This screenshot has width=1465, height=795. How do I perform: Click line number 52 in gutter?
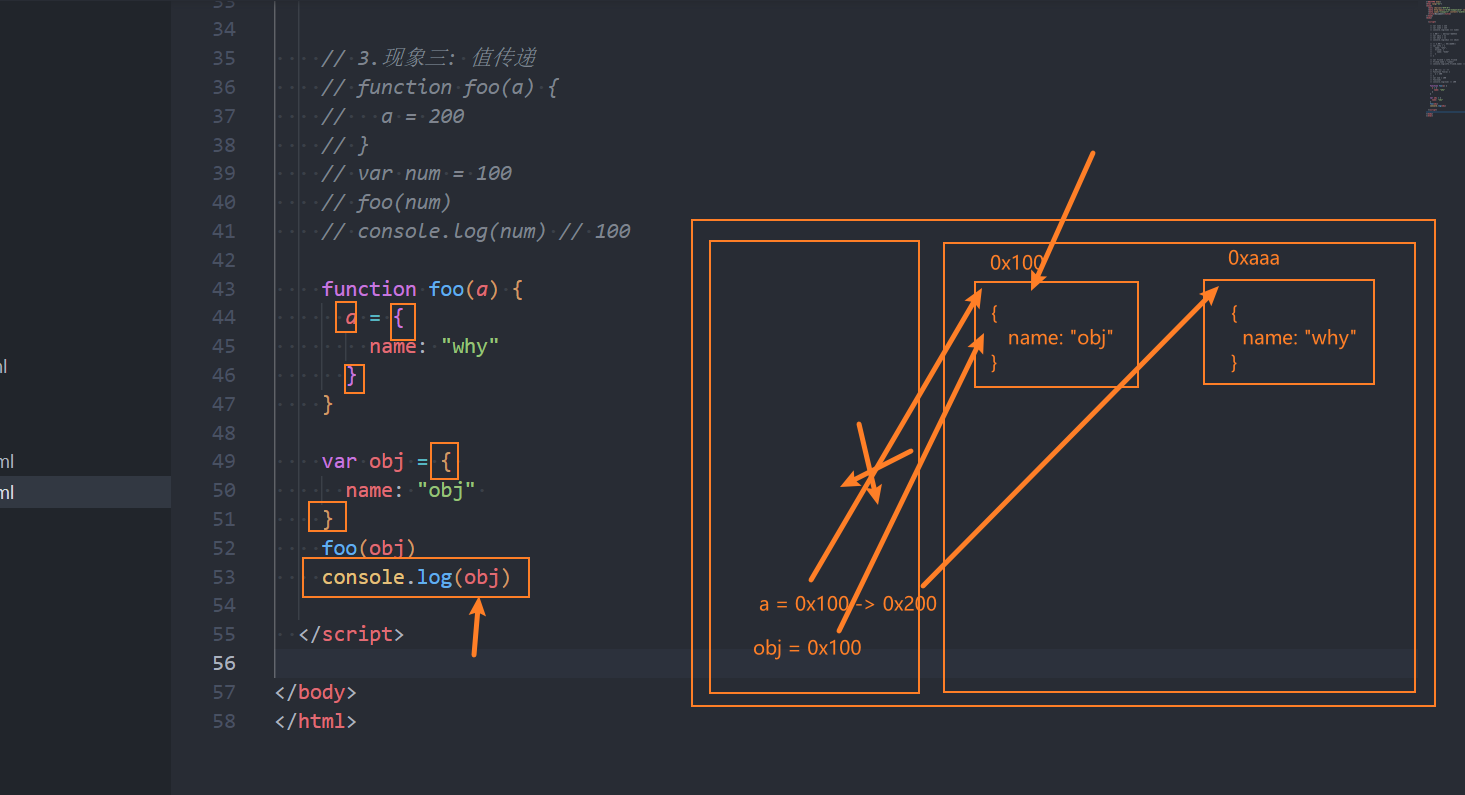pyautogui.click(x=224, y=548)
